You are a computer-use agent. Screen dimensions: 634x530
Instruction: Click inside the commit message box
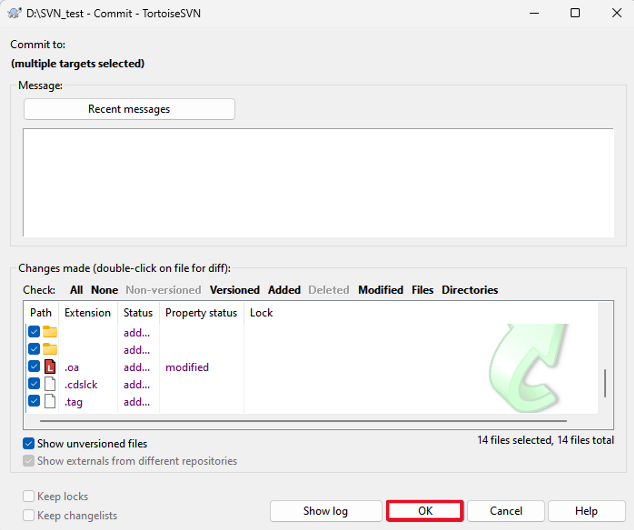pyautogui.click(x=319, y=183)
